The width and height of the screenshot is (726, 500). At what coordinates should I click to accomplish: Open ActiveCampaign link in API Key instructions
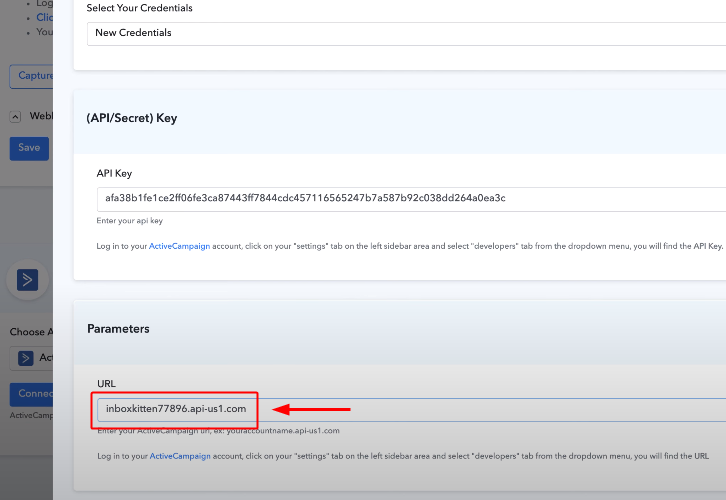pos(179,246)
